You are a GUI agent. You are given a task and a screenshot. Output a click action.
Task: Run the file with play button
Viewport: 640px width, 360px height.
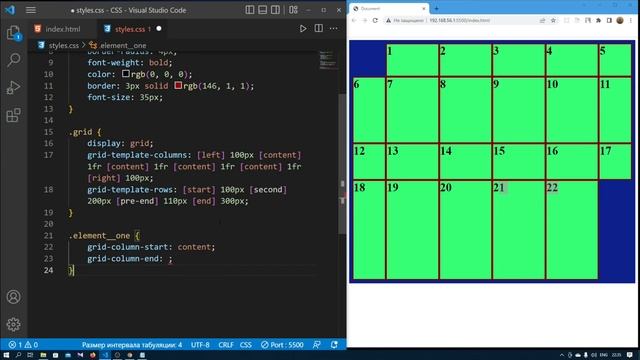click(x=303, y=29)
